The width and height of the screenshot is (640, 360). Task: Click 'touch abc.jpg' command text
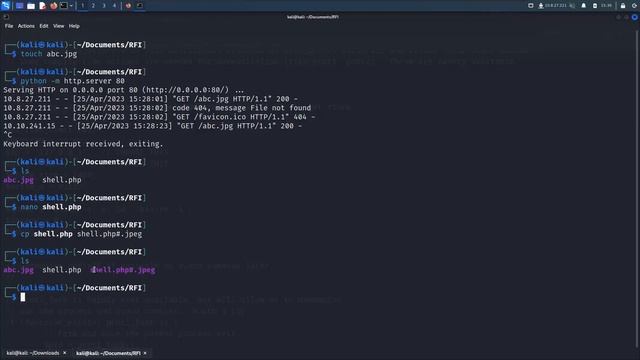pyautogui.click(x=49, y=54)
